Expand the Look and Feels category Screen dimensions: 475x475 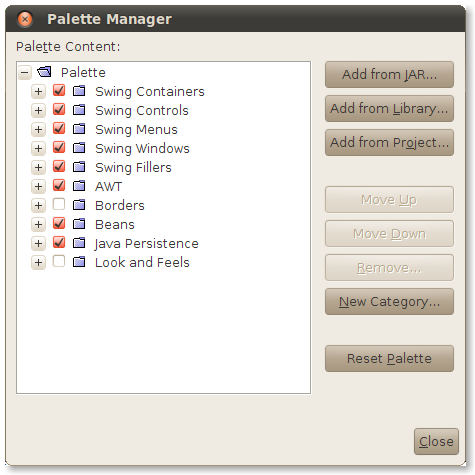click(x=38, y=262)
